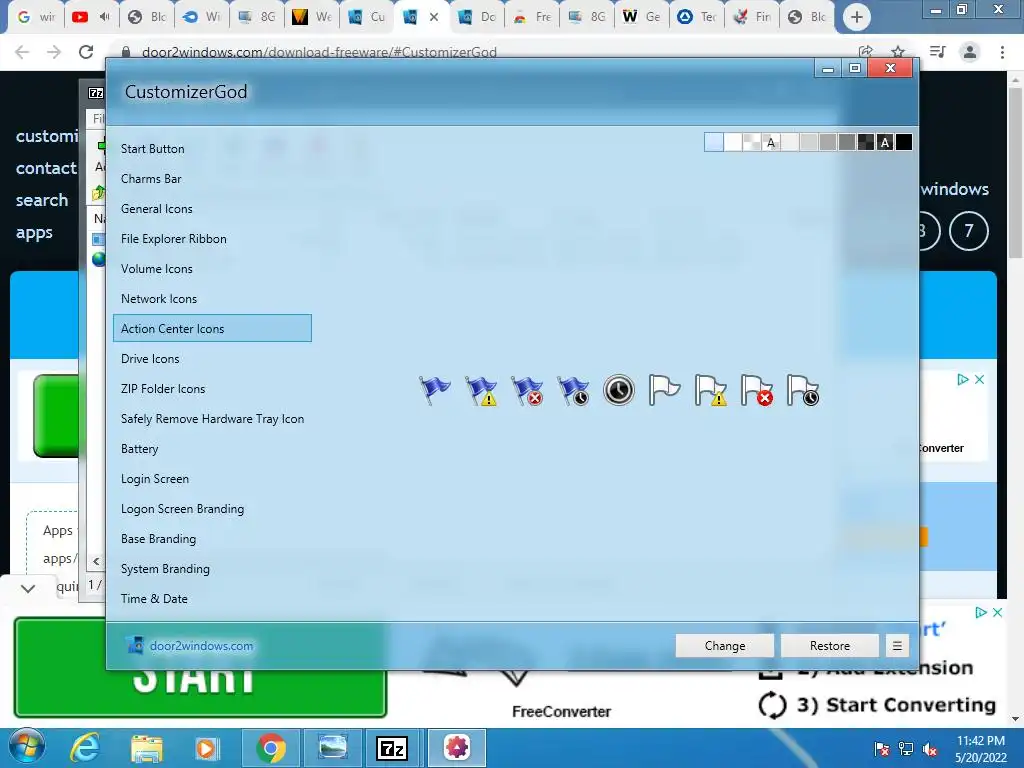The height and width of the screenshot is (768, 1024).
Task: Click the Action Center tray flag
Action: click(x=882, y=748)
